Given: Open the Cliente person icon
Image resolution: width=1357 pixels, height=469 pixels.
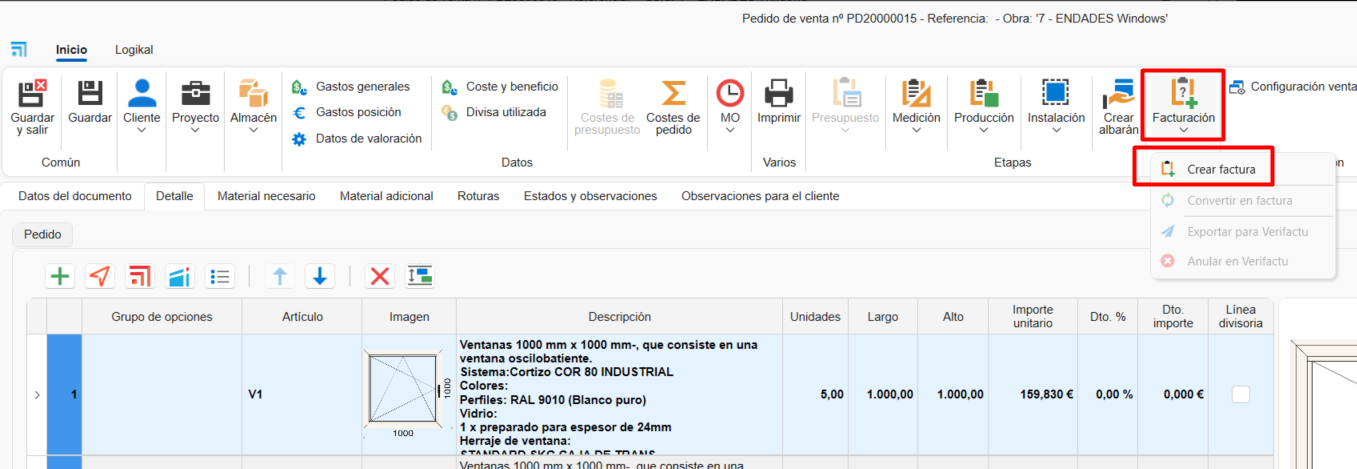Looking at the screenshot, I should (141, 93).
